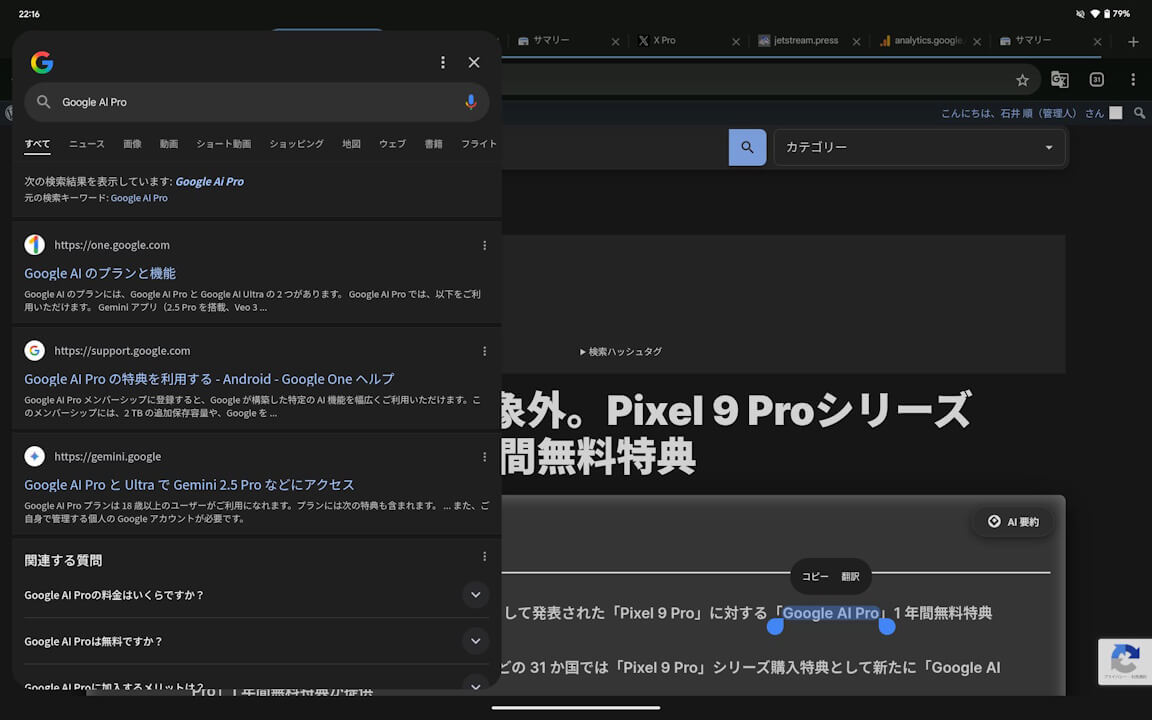Tap the Android navigation gesture bar
Image resolution: width=1152 pixels, height=720 pixels.
click(576, 708)
